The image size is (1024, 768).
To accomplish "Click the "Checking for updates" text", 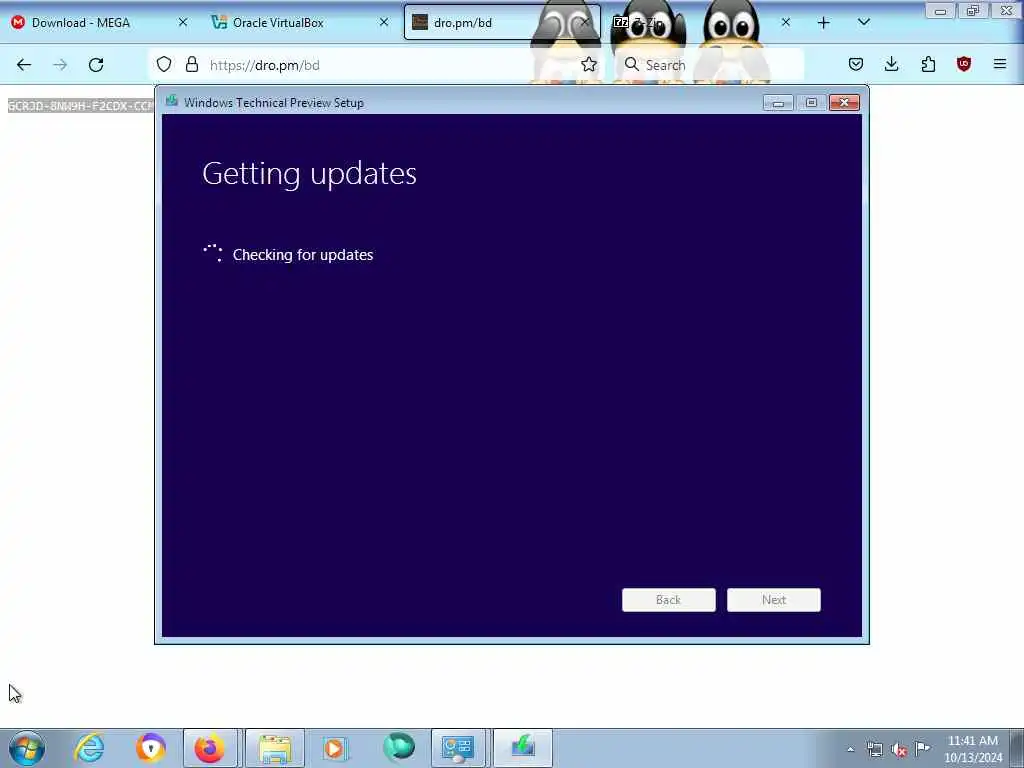I will coord(303,255).
